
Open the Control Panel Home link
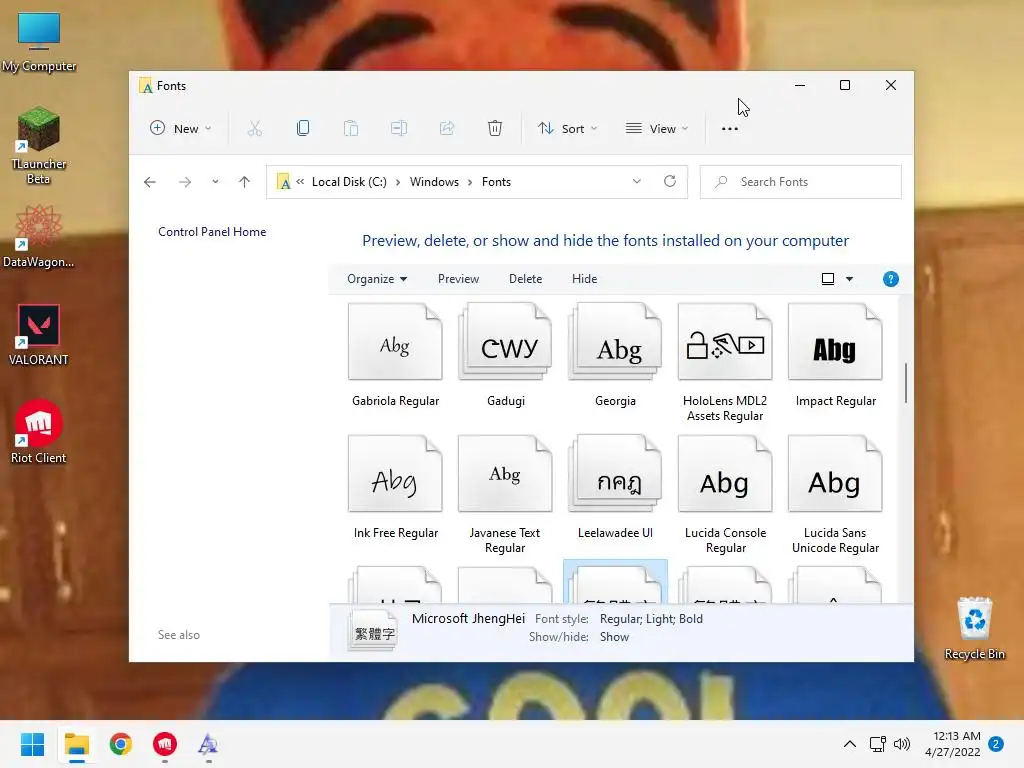212,232
